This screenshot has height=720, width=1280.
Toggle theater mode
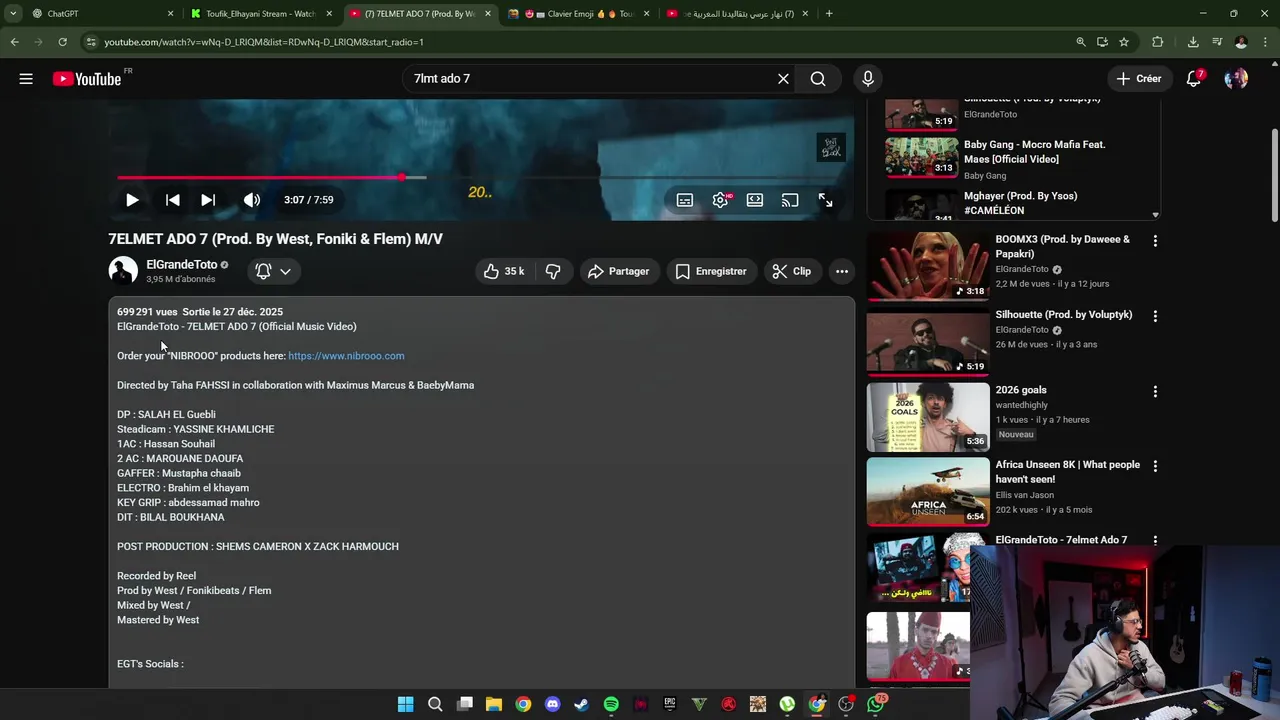[x=755, y=200]
